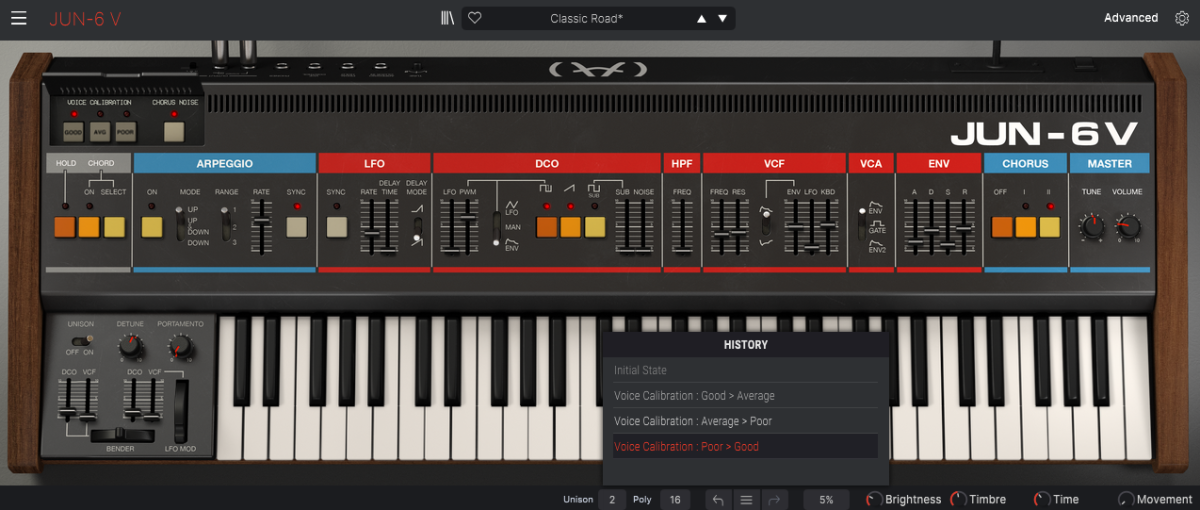Viewport: 1200px width, 510px height.
Task: Click the 5% CPU meter
Action: tap(827, 499)
